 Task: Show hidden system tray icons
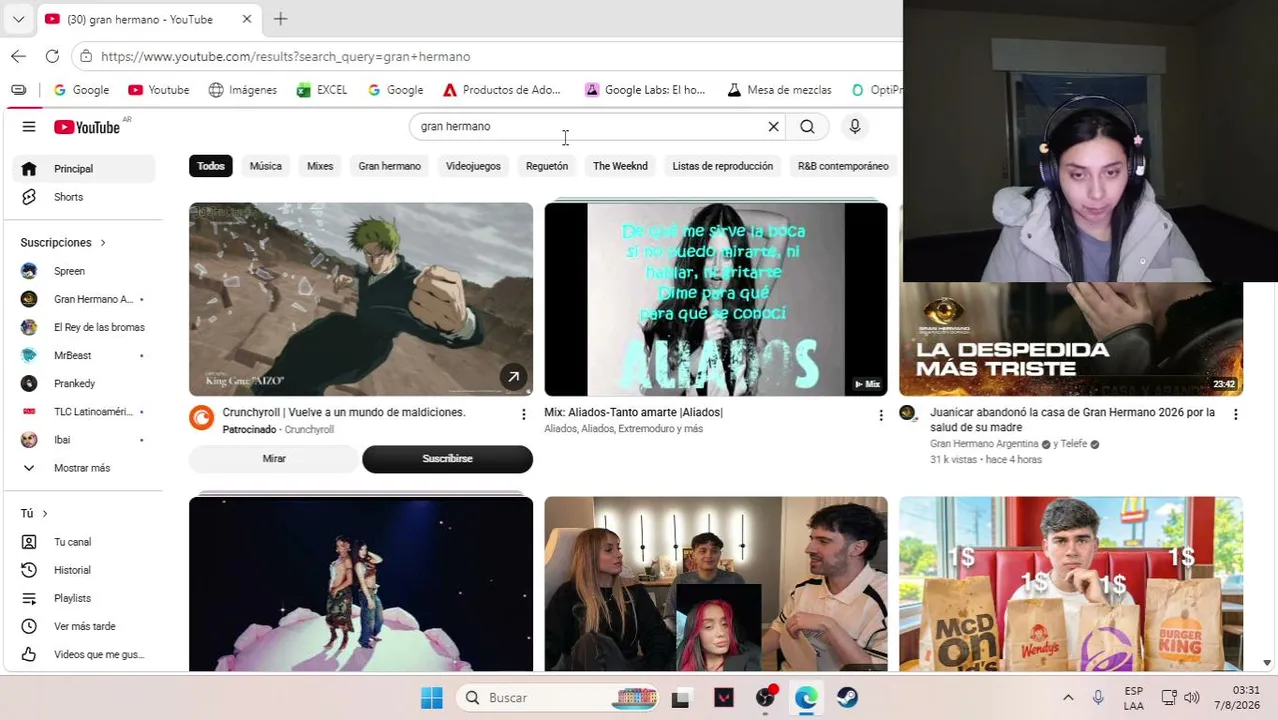pos(1068,698)
